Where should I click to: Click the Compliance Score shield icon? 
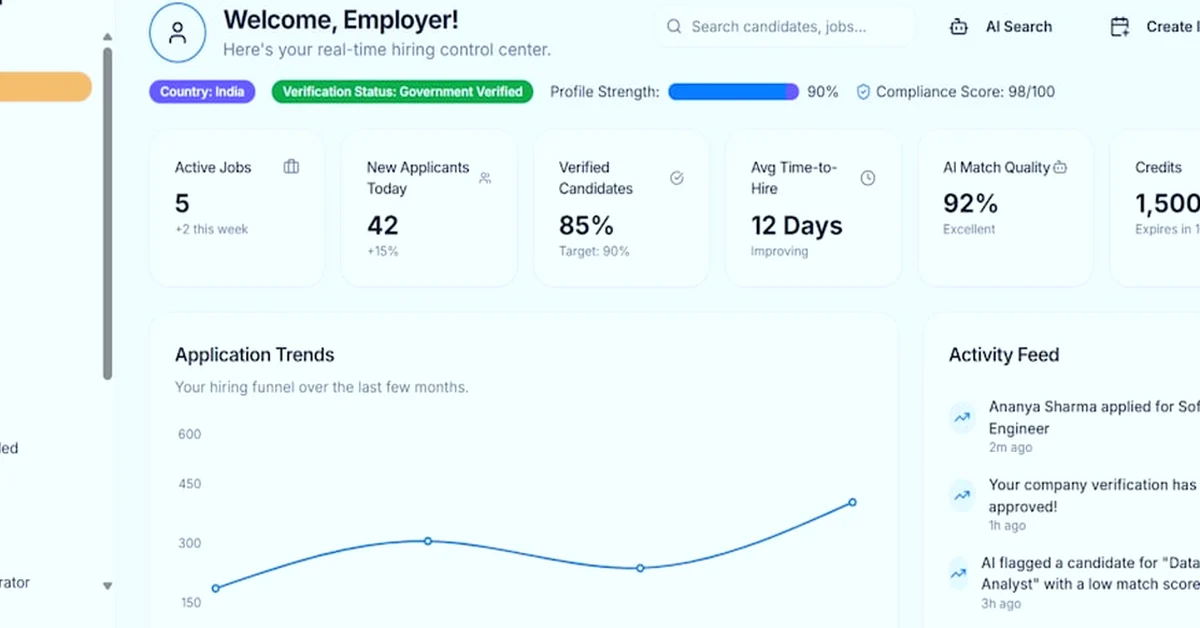tap(863, 92)
